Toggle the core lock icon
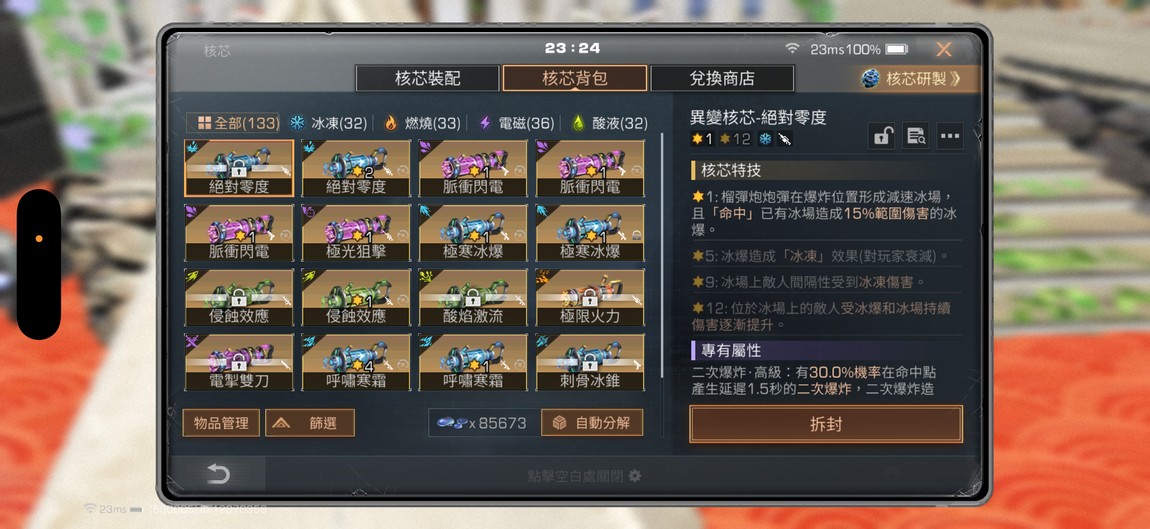1150x529 pixels. (882, 136)
